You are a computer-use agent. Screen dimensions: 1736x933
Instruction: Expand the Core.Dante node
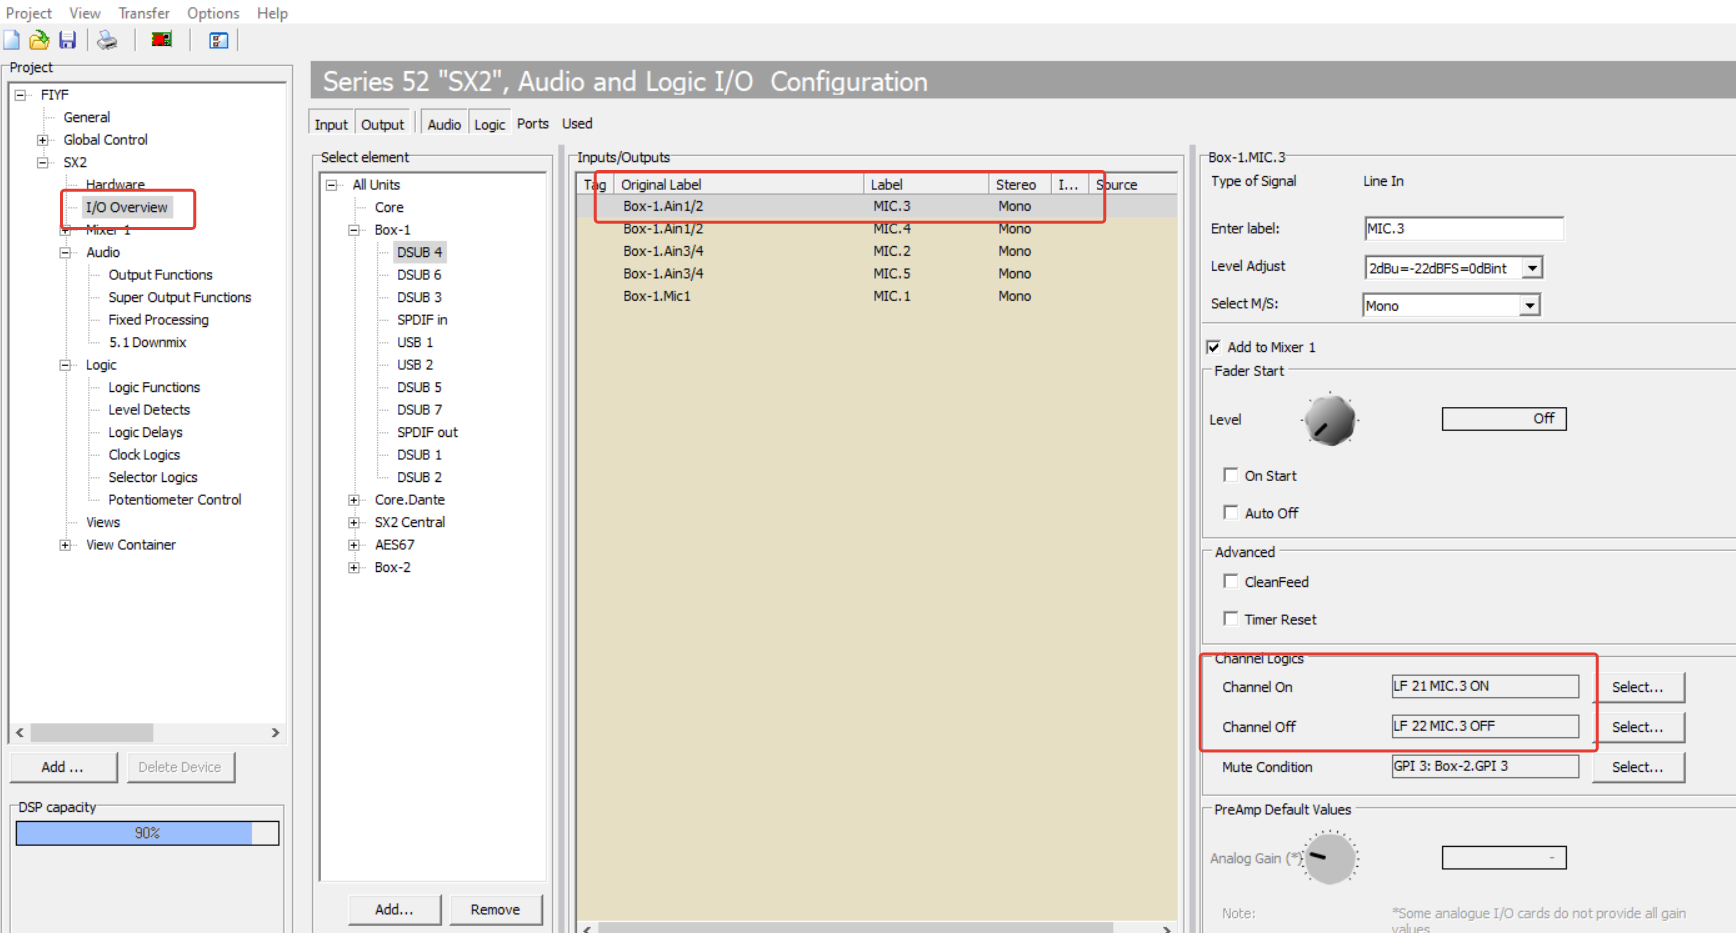[353, 500]
